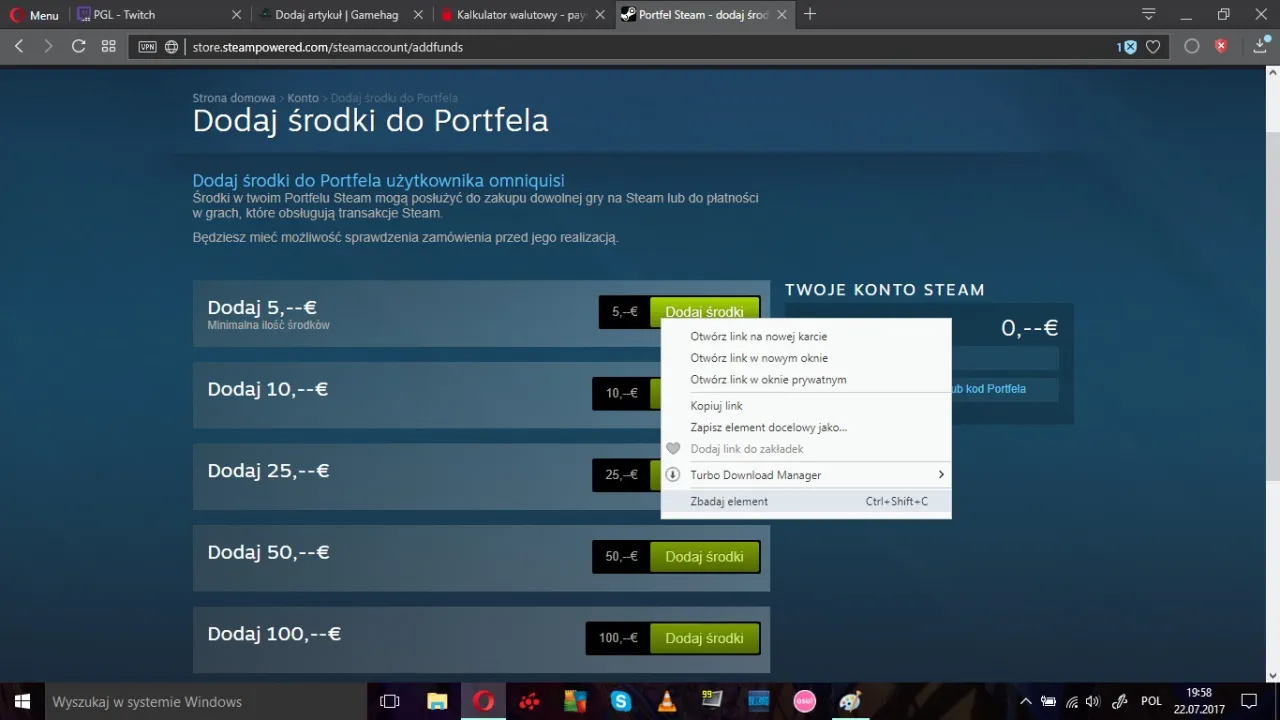The width and height of the screenshot is (1280, 720).
Task: Choose Otwórz link na nowej karcie
Action: tap(806, 337)
